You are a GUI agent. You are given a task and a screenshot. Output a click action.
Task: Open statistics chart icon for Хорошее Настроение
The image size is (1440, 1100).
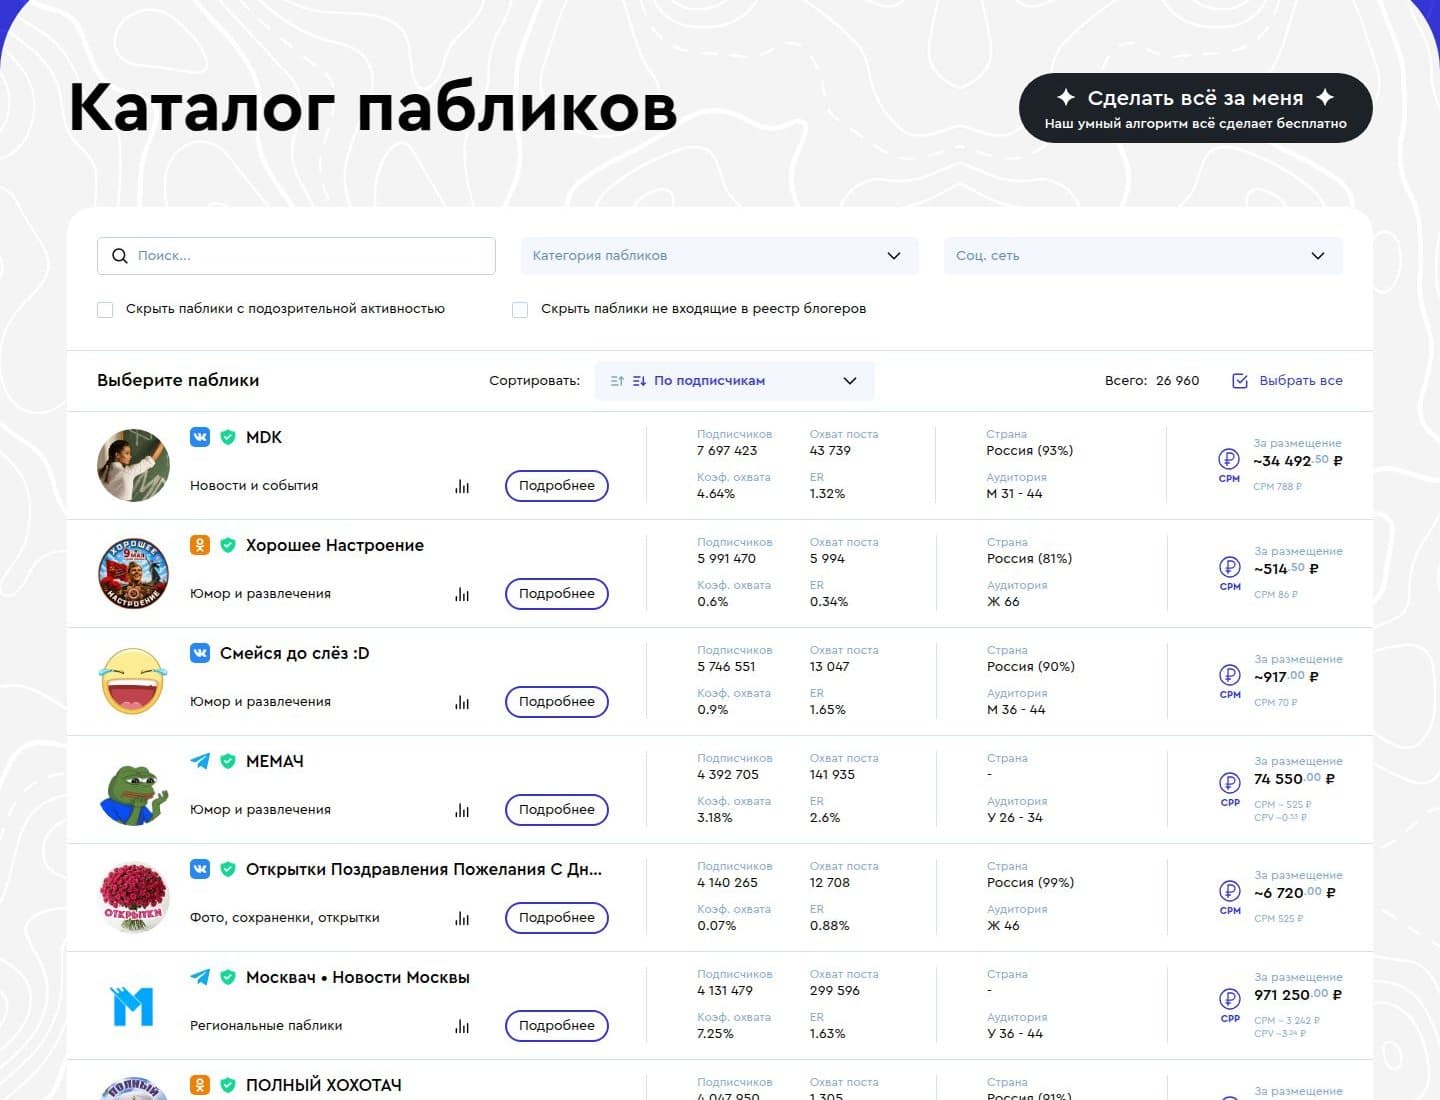(462, 594)
